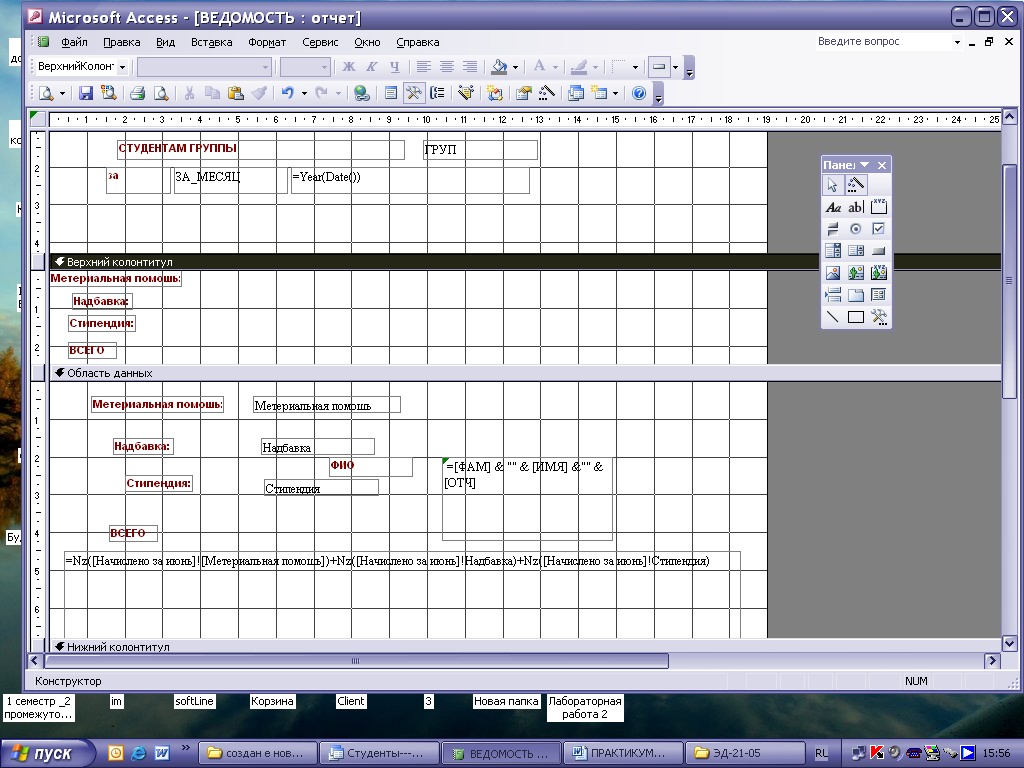Screen dimensions: 1024x768
Task: Open Print Preview magnifier icon
Action: click(161, 93)
